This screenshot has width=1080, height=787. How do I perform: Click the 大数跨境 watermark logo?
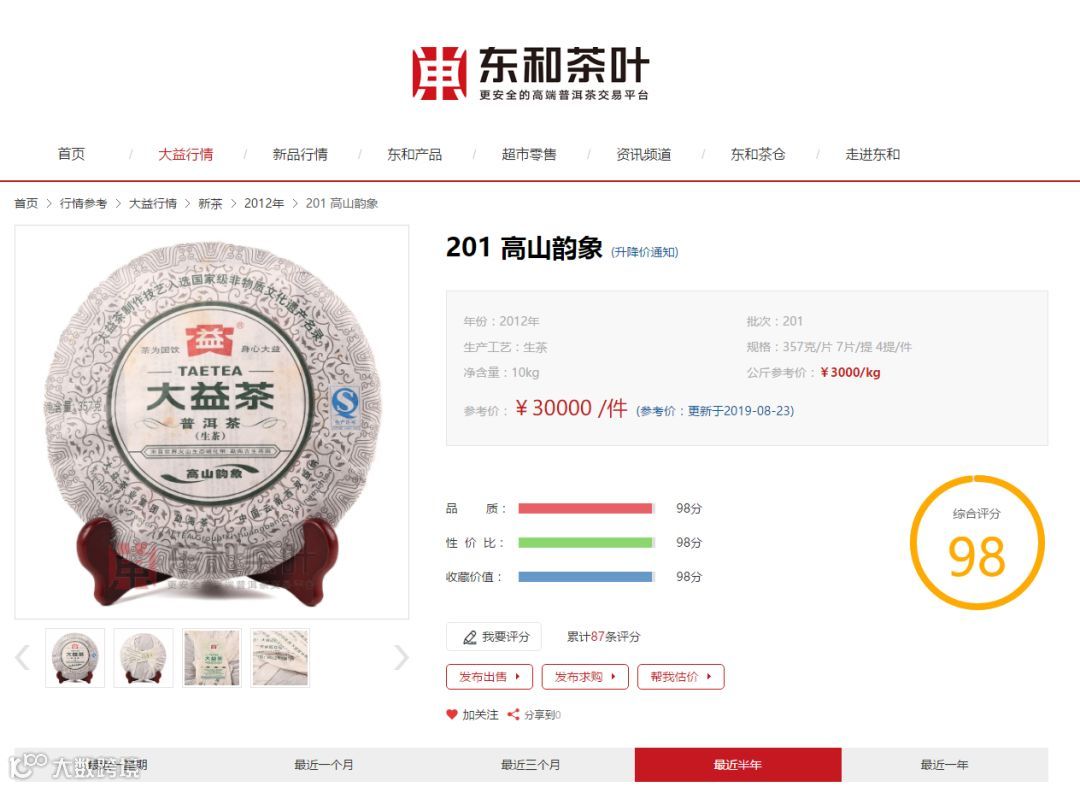(x=76, y=766)
